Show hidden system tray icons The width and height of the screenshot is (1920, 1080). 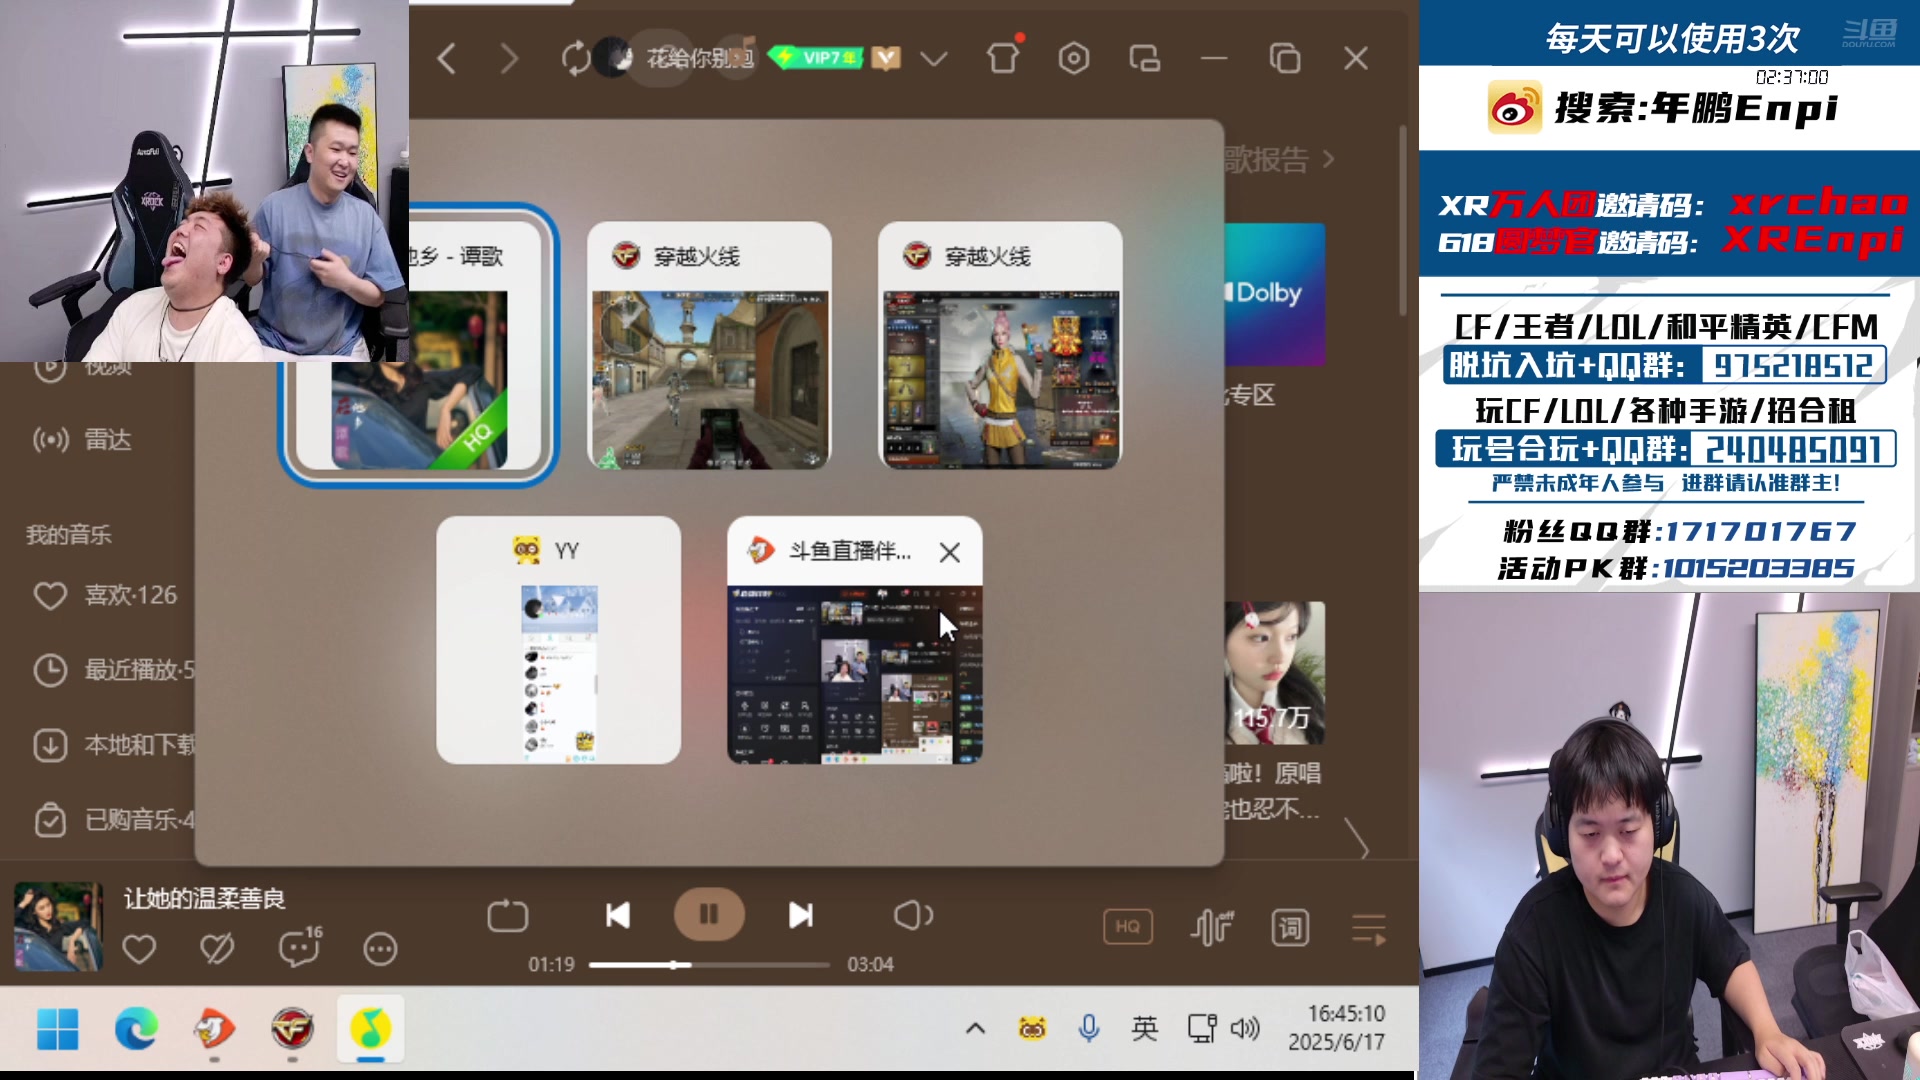coord(975,1028)
